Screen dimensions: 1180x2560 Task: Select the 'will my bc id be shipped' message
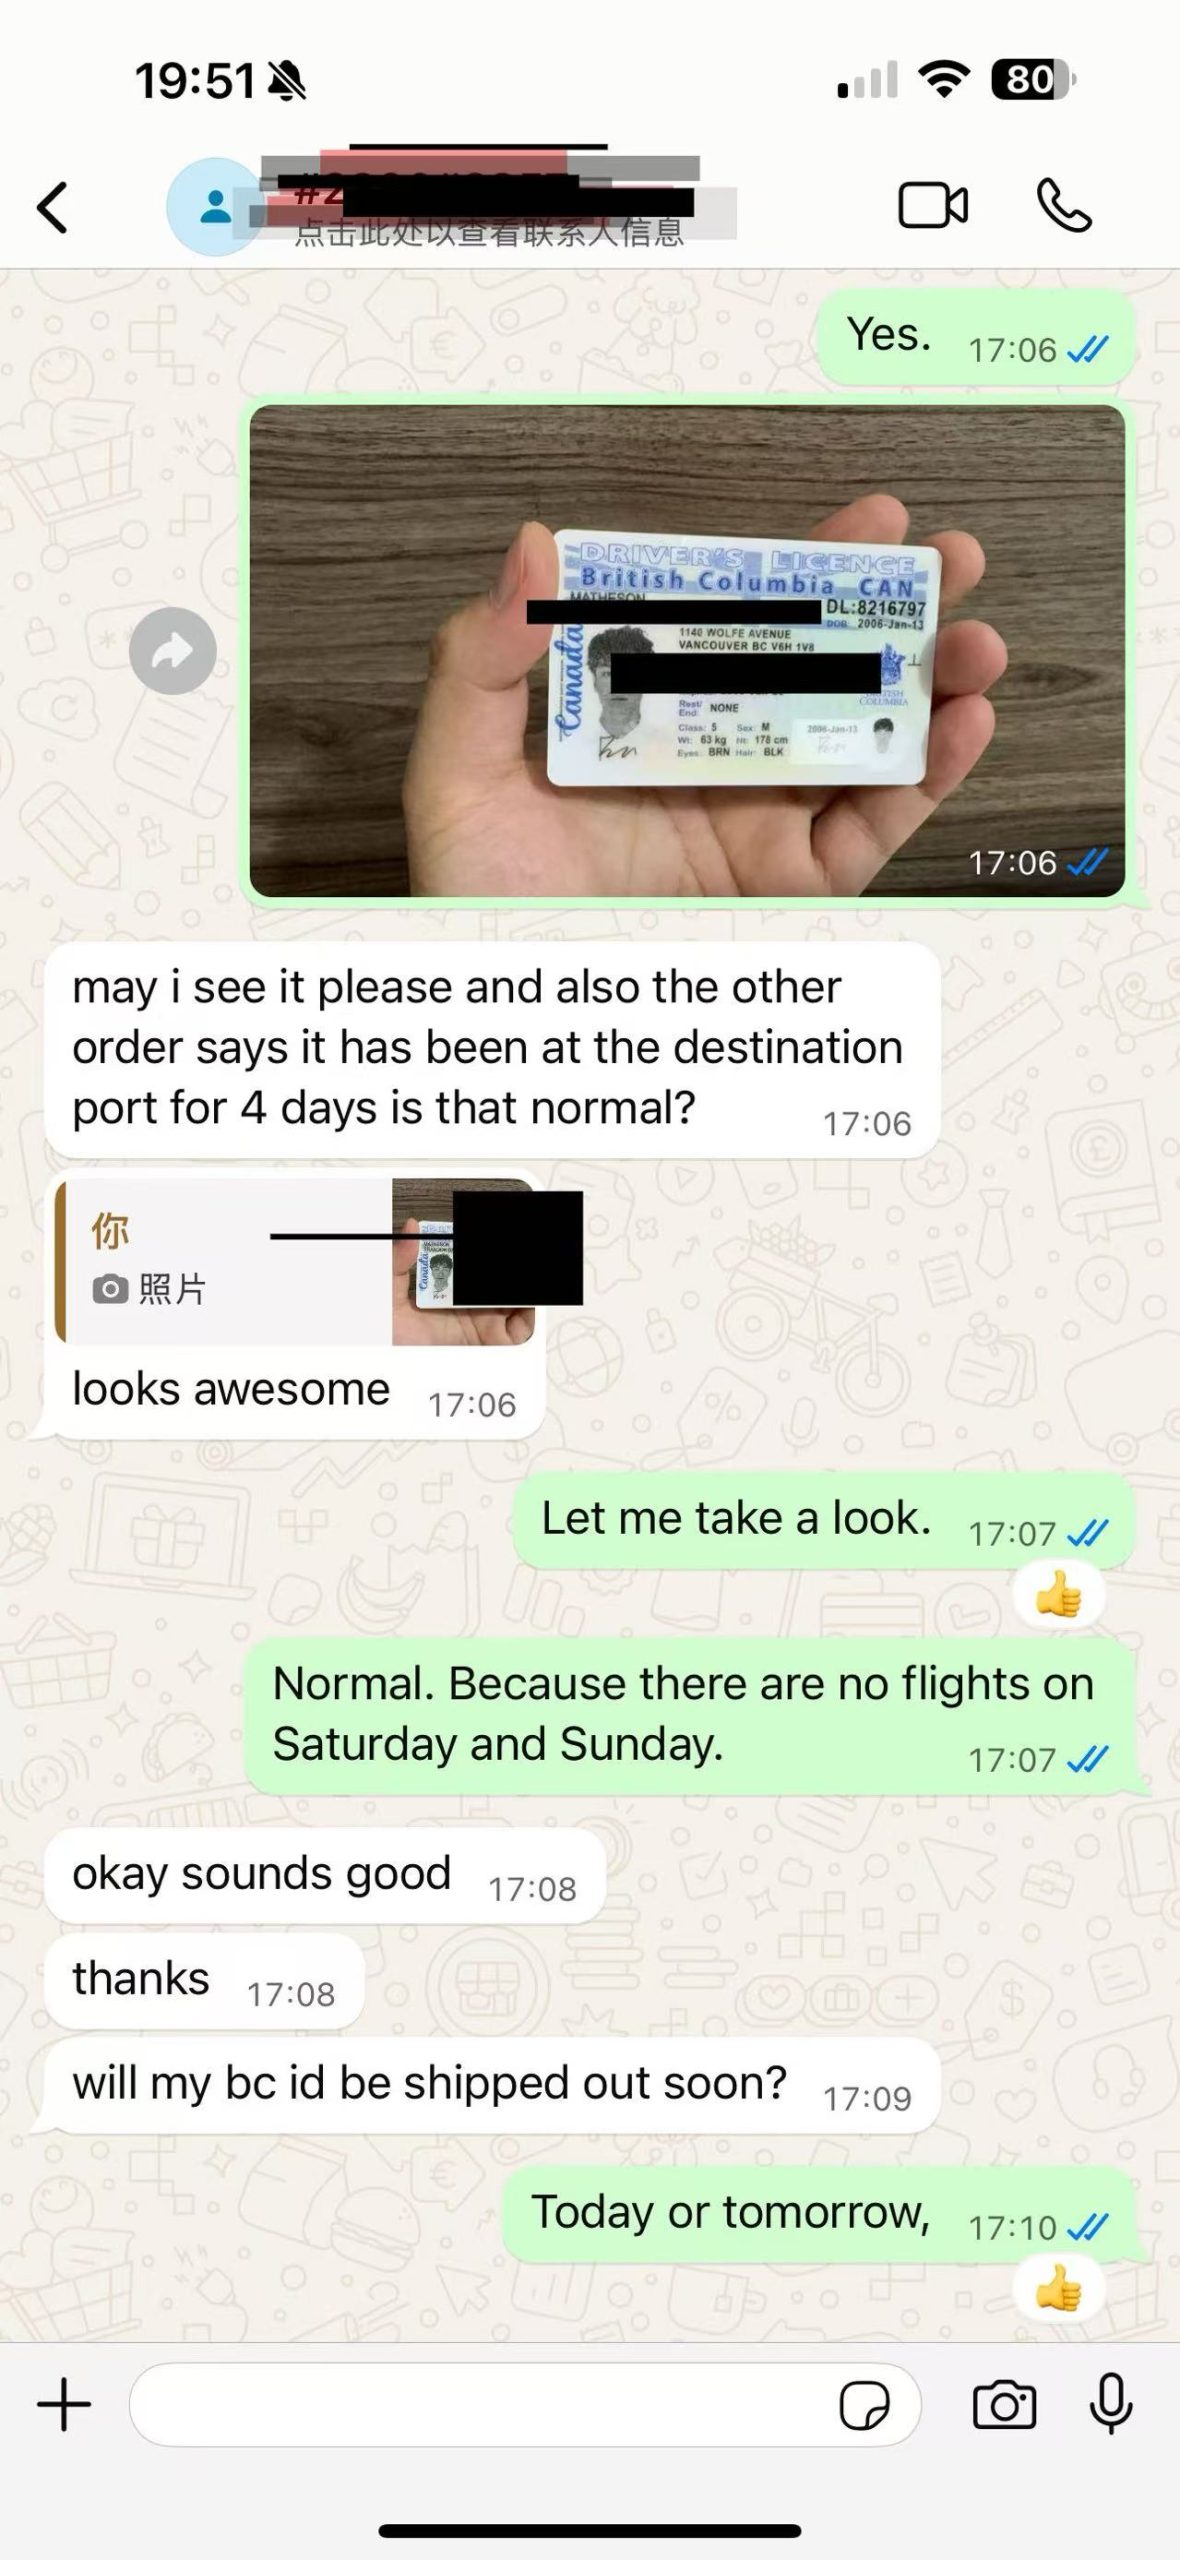pos(492,2085)
